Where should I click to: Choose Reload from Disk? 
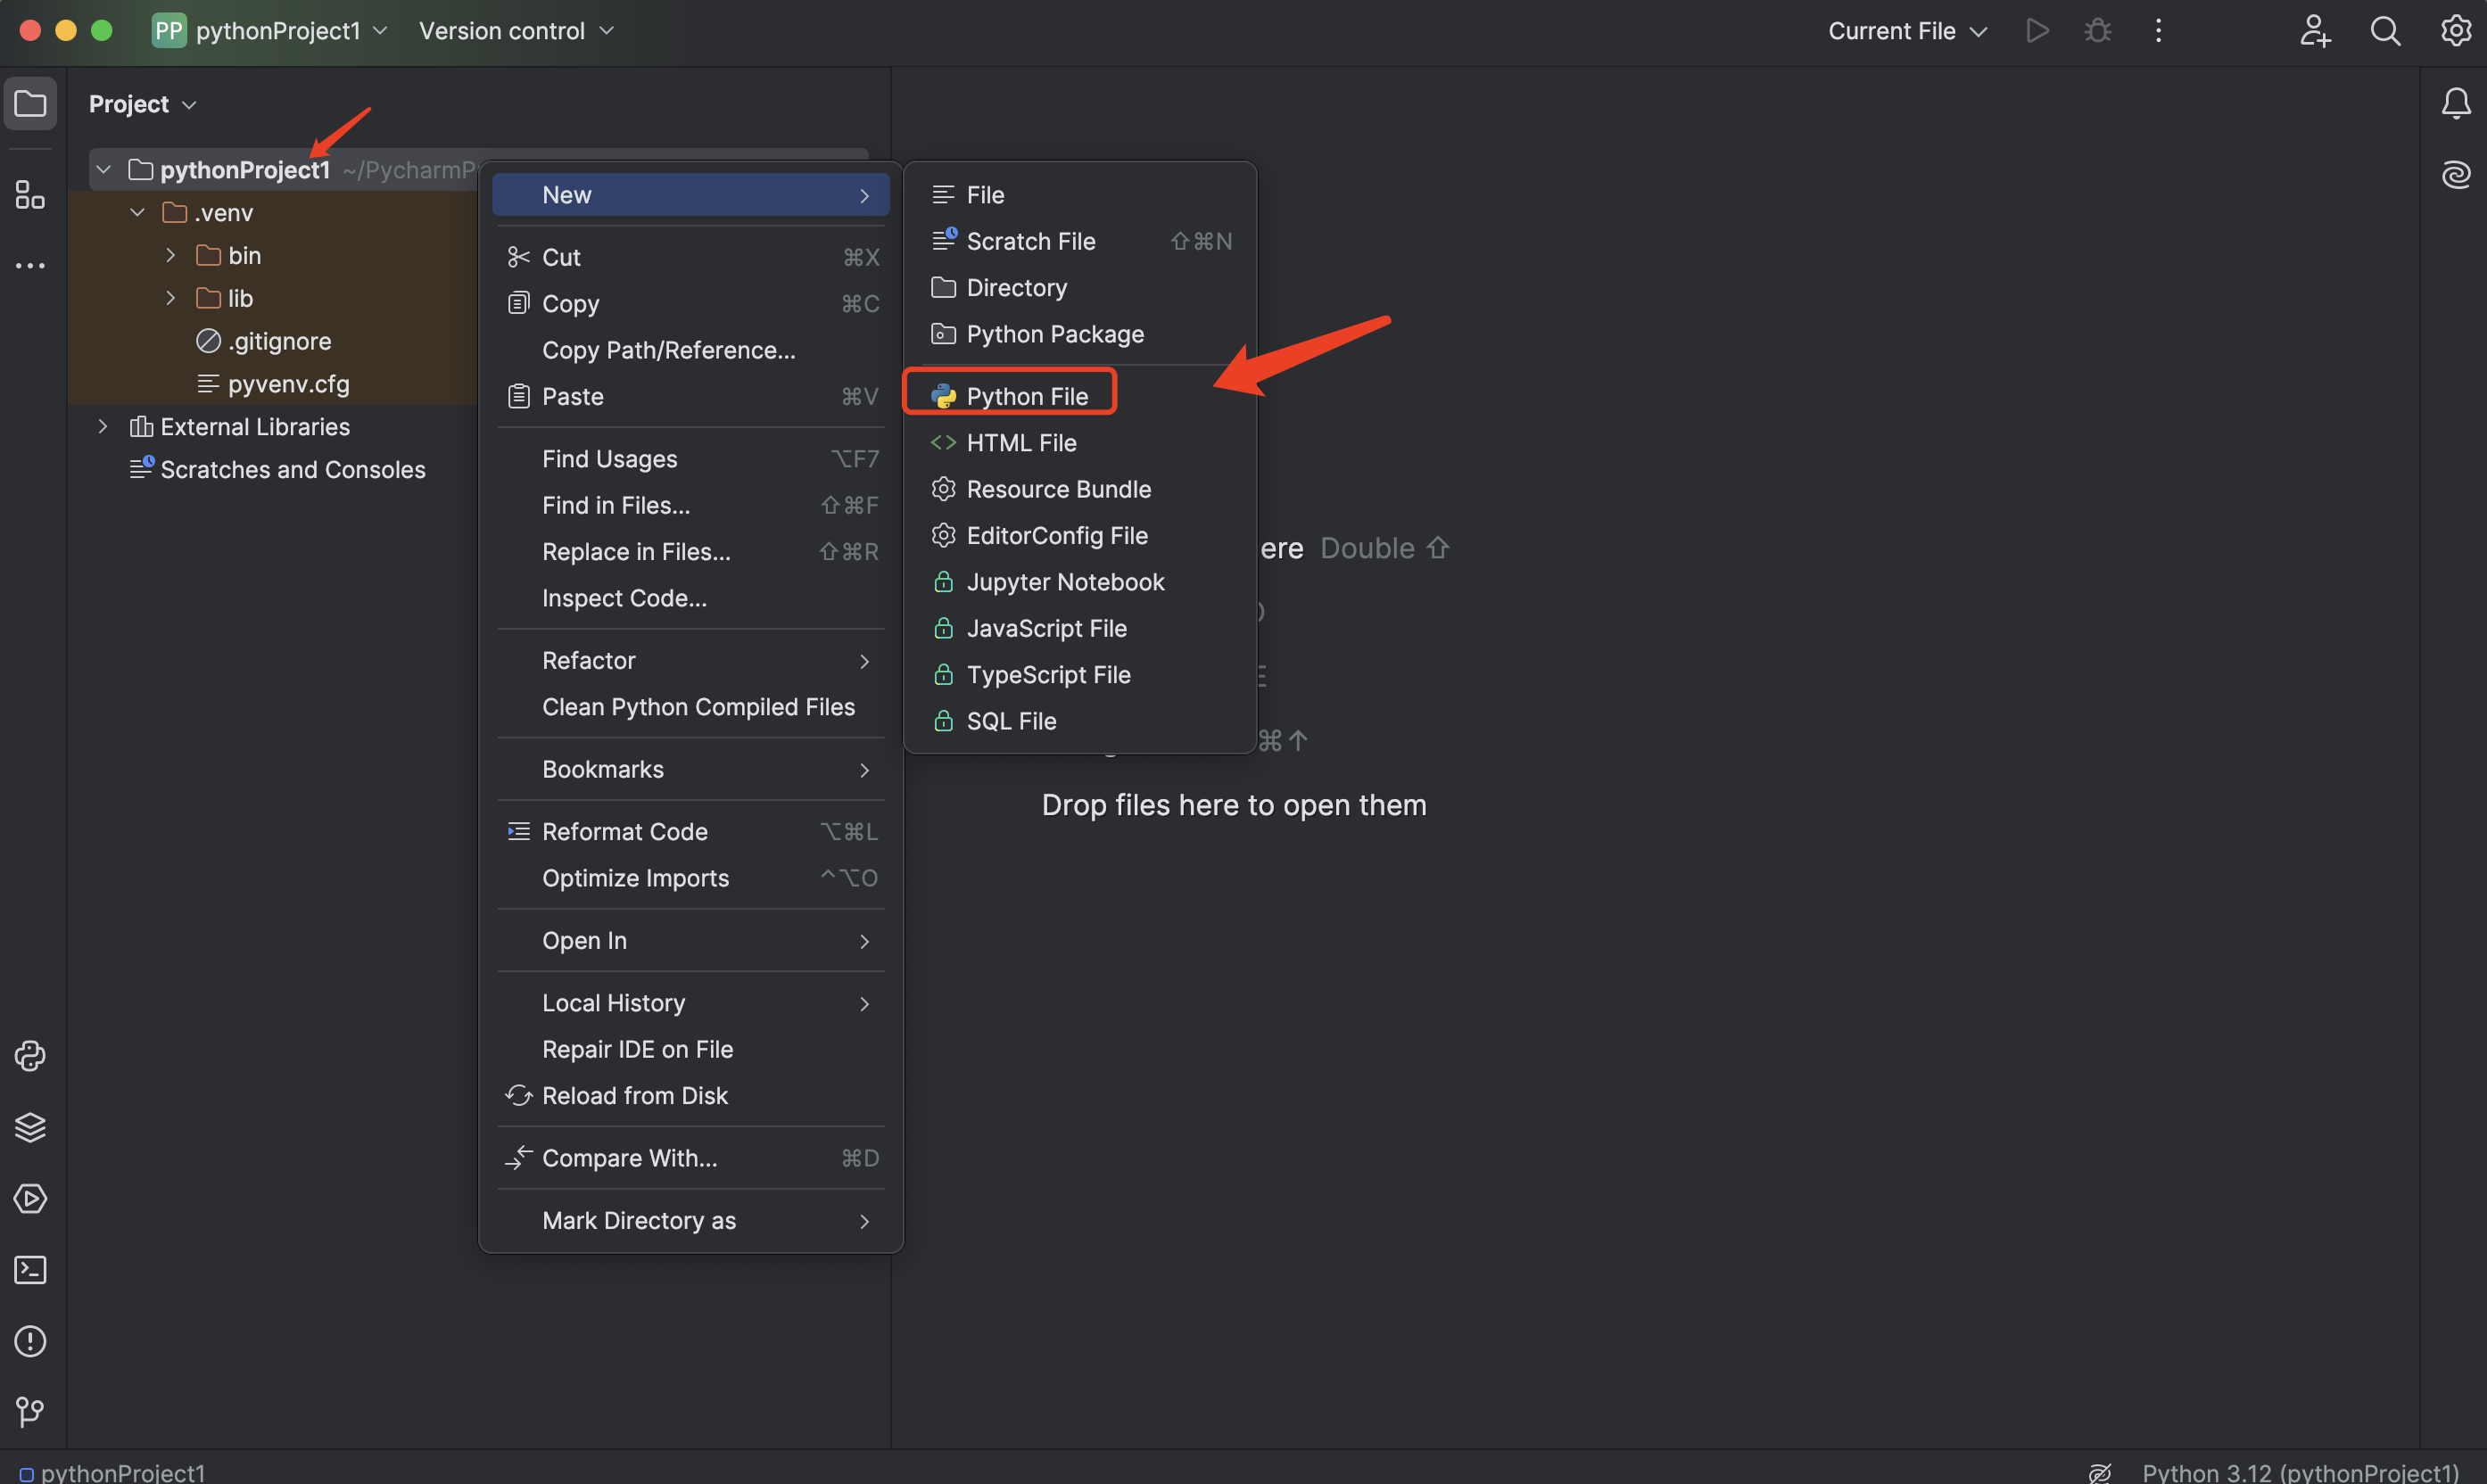pyautogui.click(x=691, y=1096)
